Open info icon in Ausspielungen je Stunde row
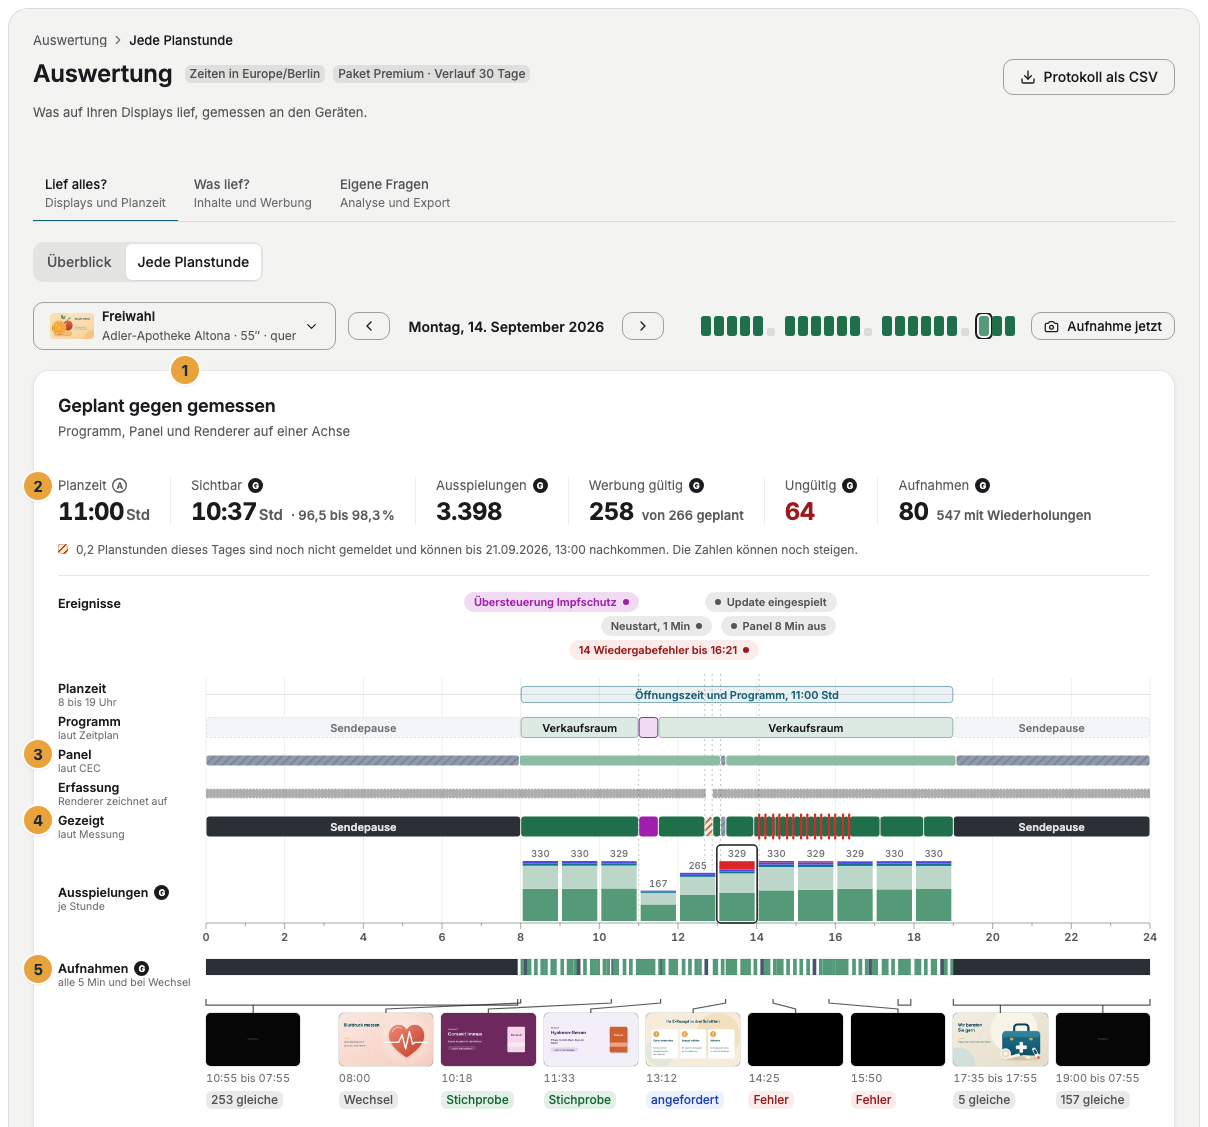1208x1127 pixels. click(x=162, y=893)
